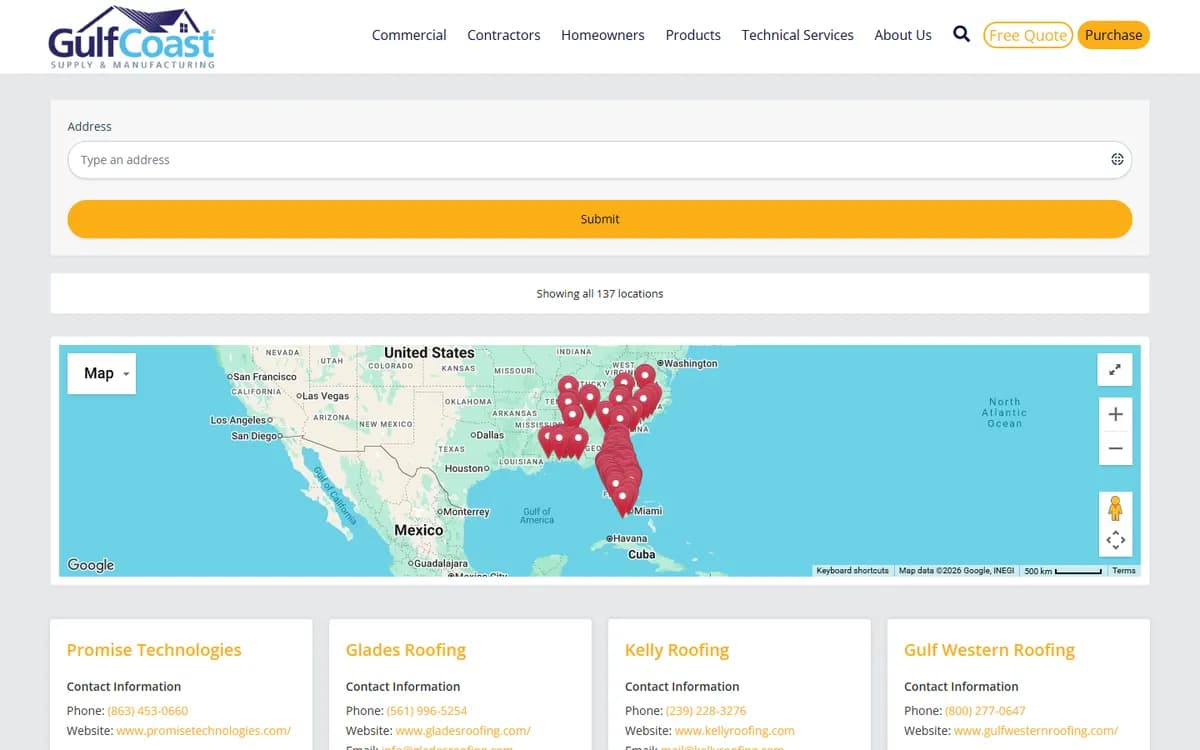Click the Glades Roofing heading
Viewport: 1200px width, 750px height.
tap(406, 650)
